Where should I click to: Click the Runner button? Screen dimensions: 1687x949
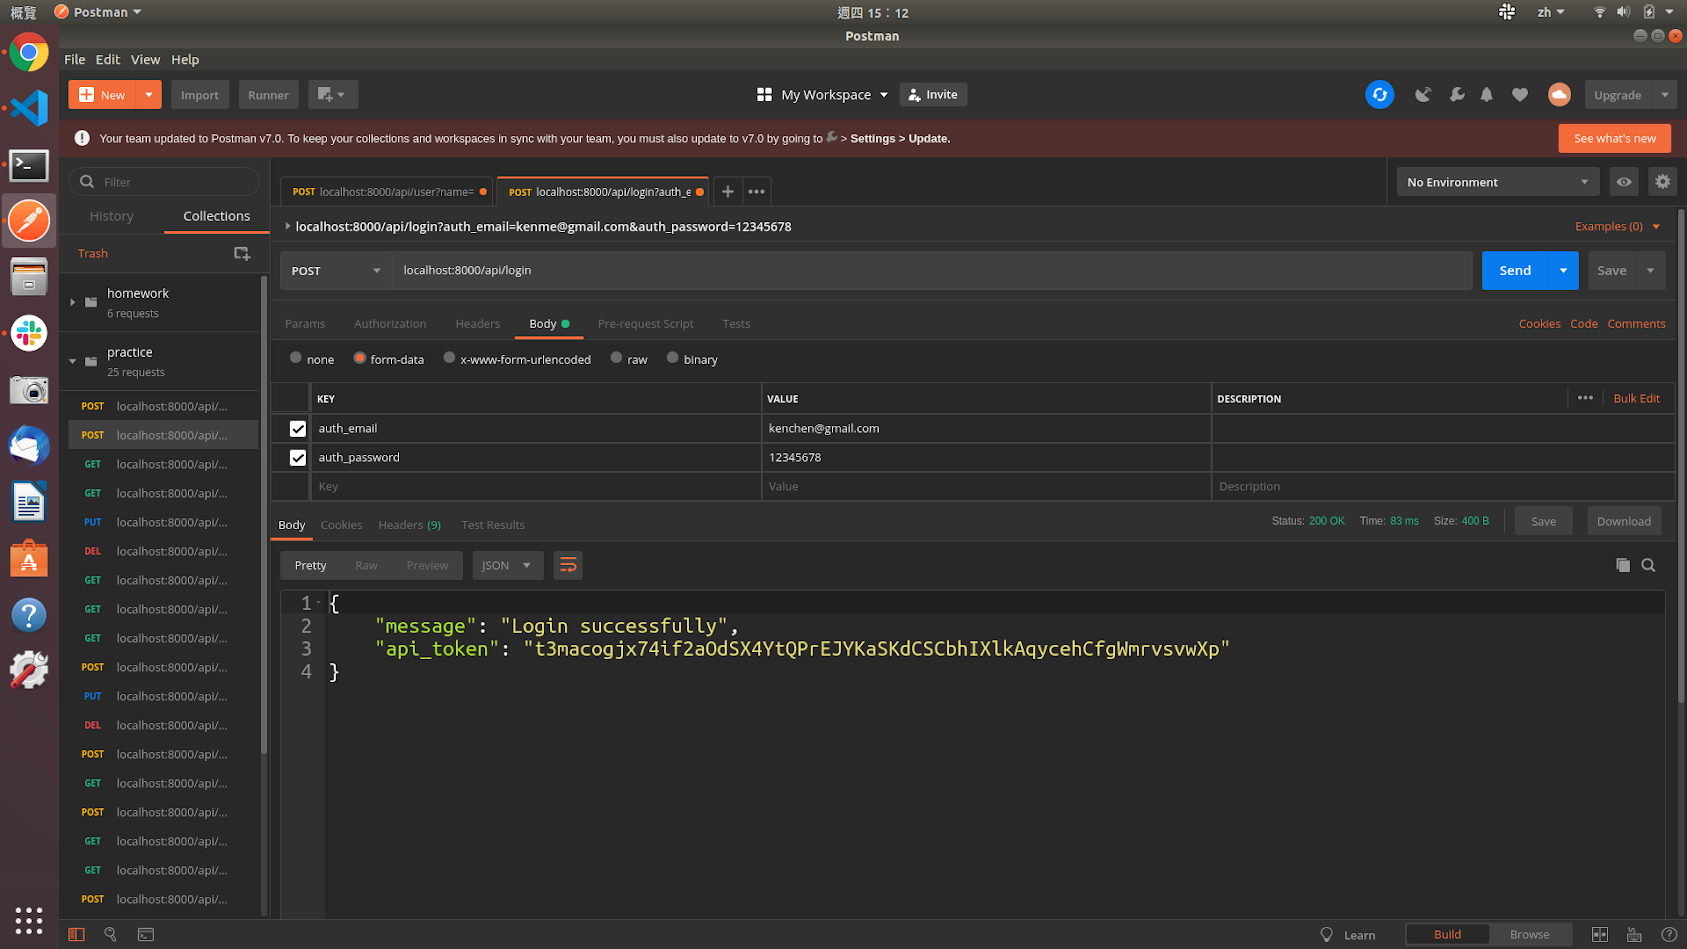(x=268, y=95)
